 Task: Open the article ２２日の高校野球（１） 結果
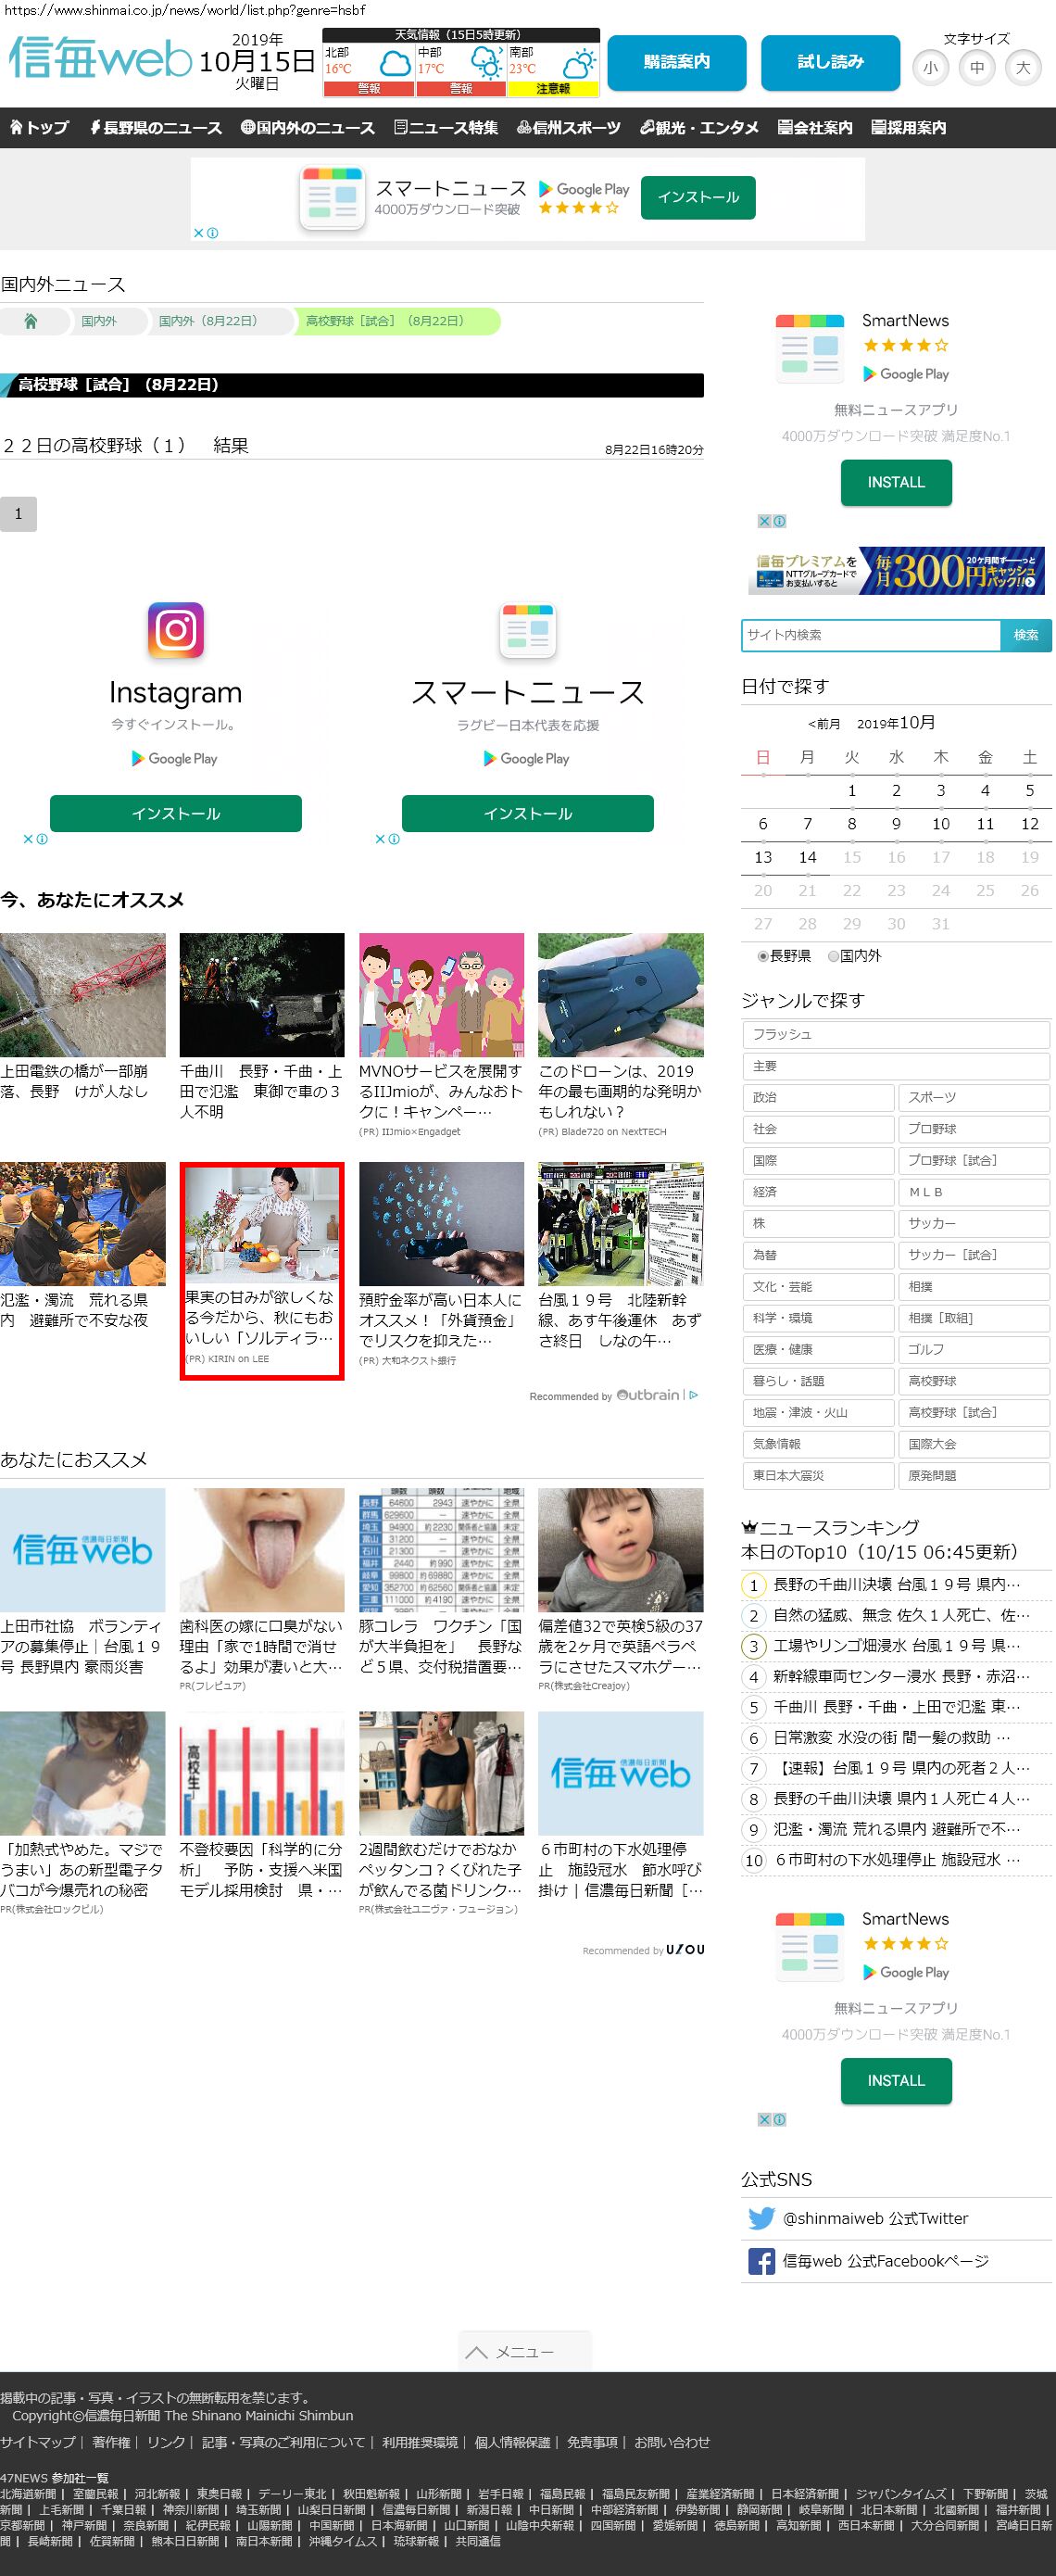(x=126, y=445)
